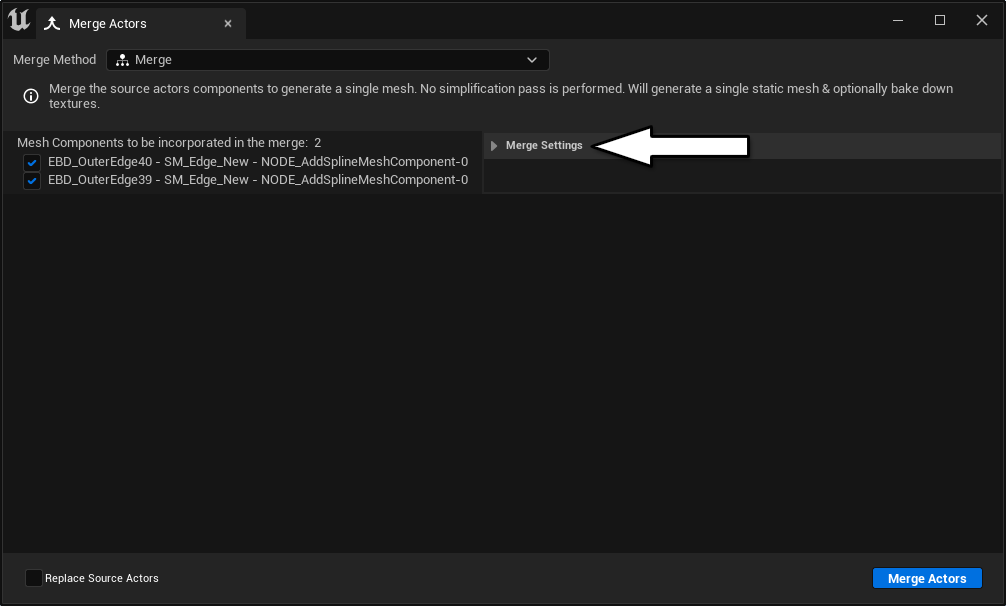Select the Merge Actors tab
This screenshot has width=1006, height=606.
(108, 23)
